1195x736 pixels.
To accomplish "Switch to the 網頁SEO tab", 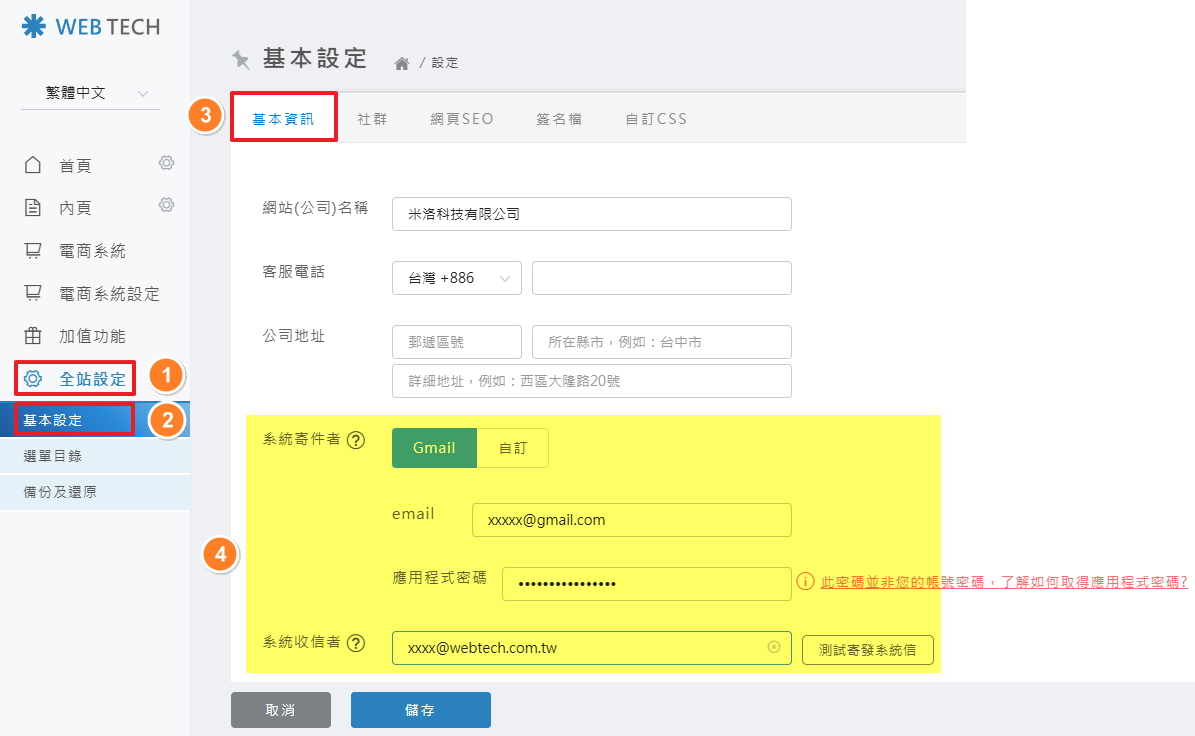I will (462, 118).
